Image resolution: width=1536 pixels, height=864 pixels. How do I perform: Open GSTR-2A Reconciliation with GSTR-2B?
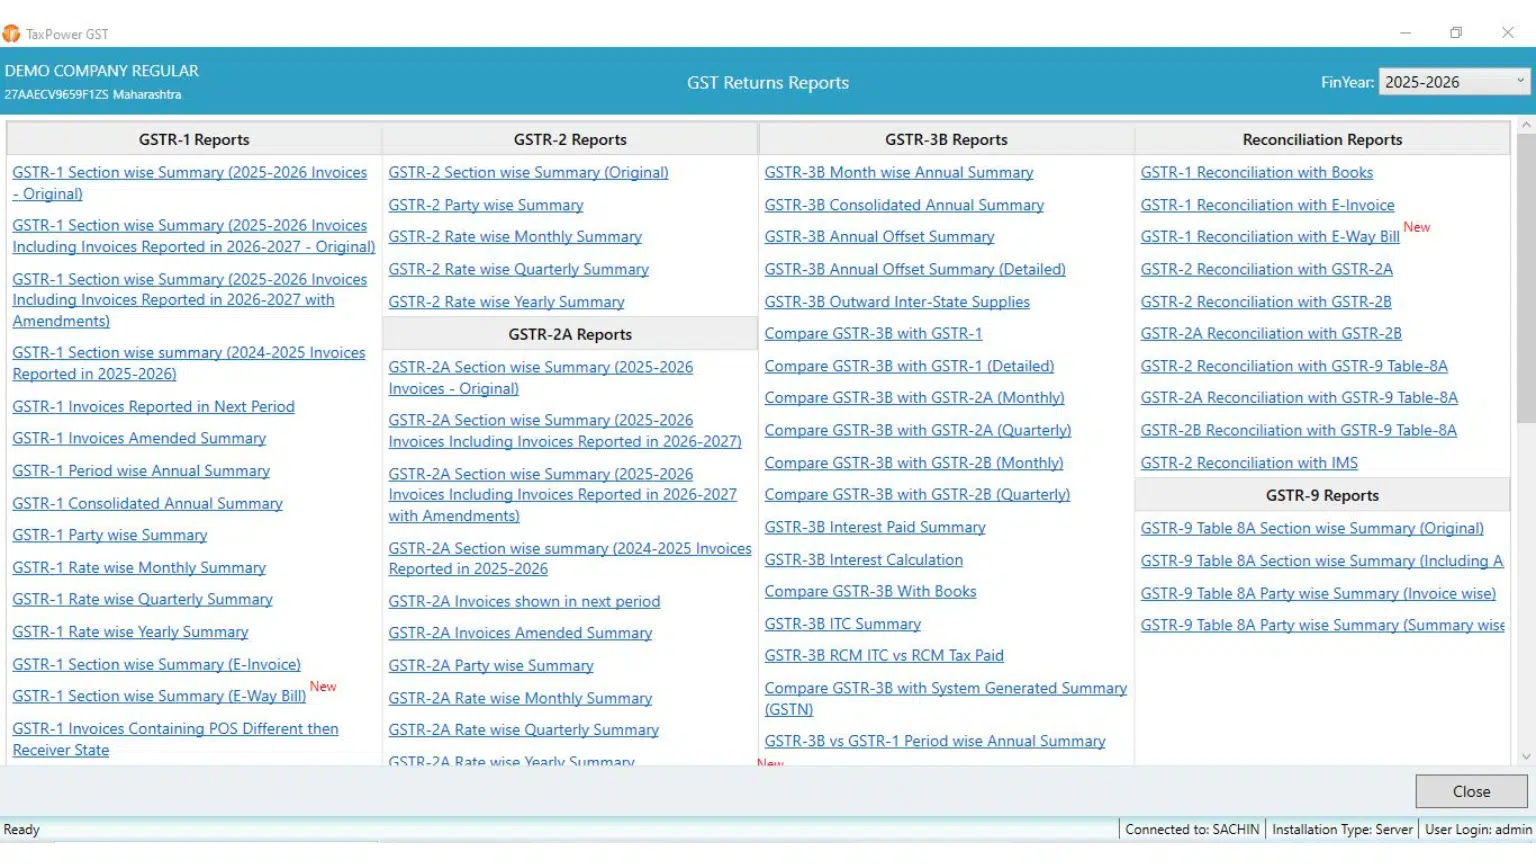click(1271, 334)
